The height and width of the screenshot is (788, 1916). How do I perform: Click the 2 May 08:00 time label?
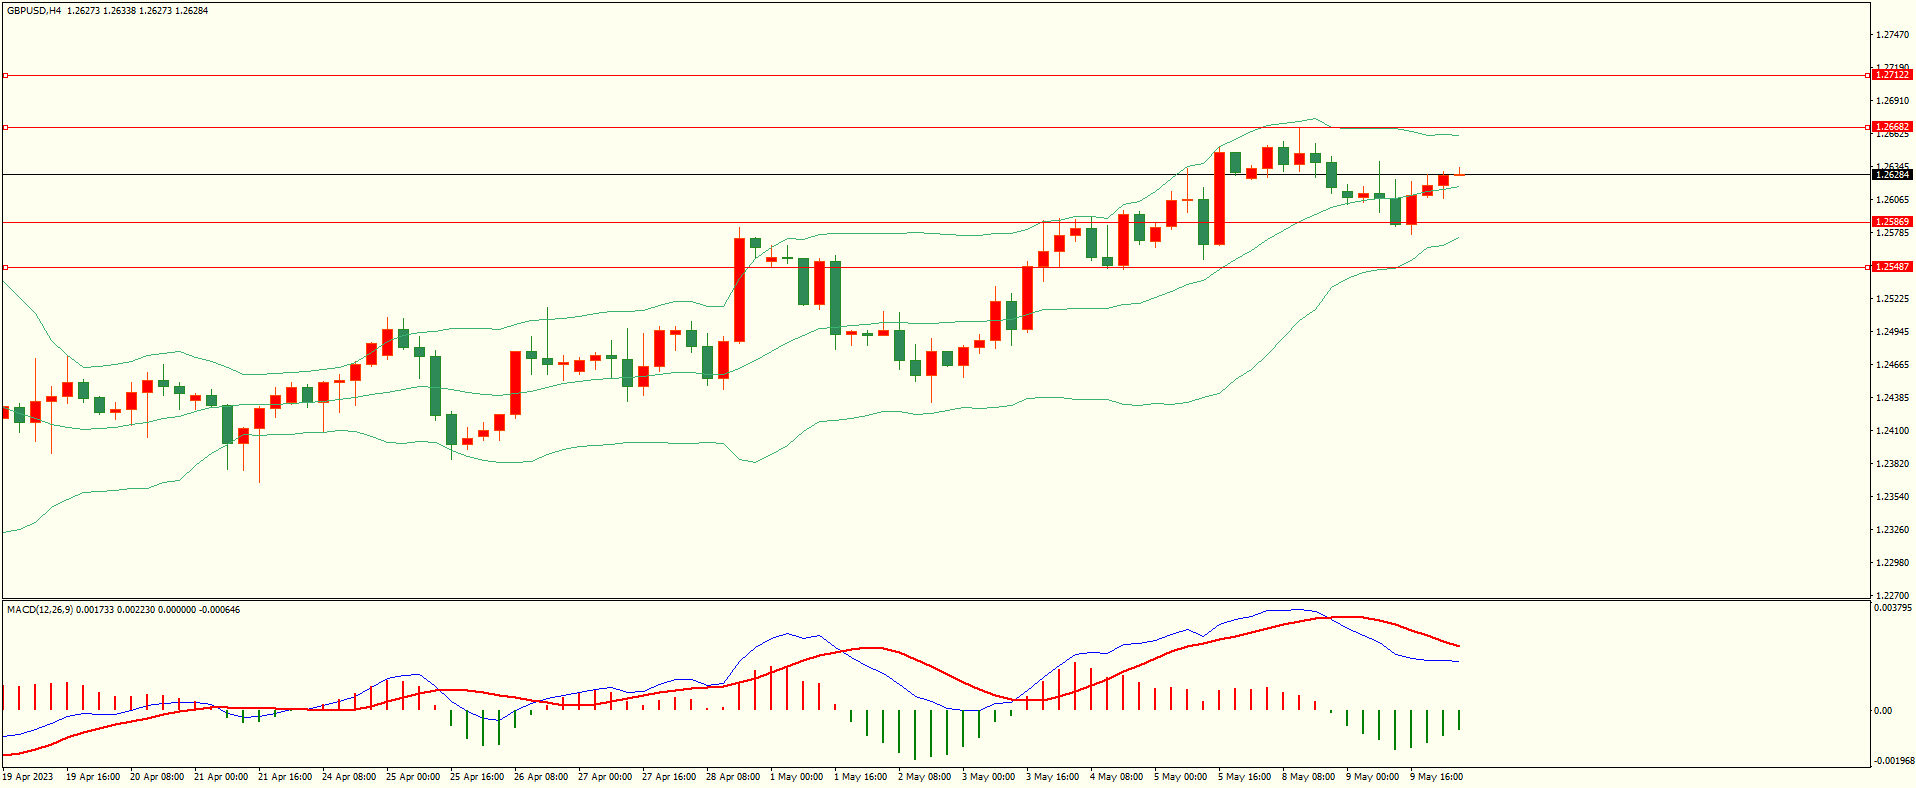coord(925,777)
